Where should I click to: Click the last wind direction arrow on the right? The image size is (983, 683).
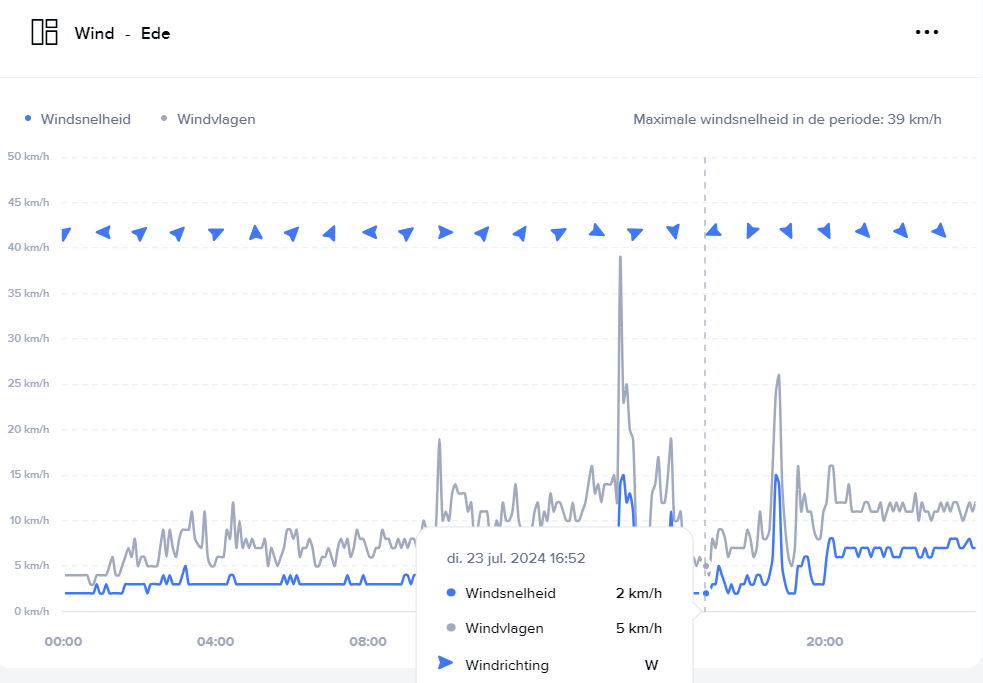[939, 231]
